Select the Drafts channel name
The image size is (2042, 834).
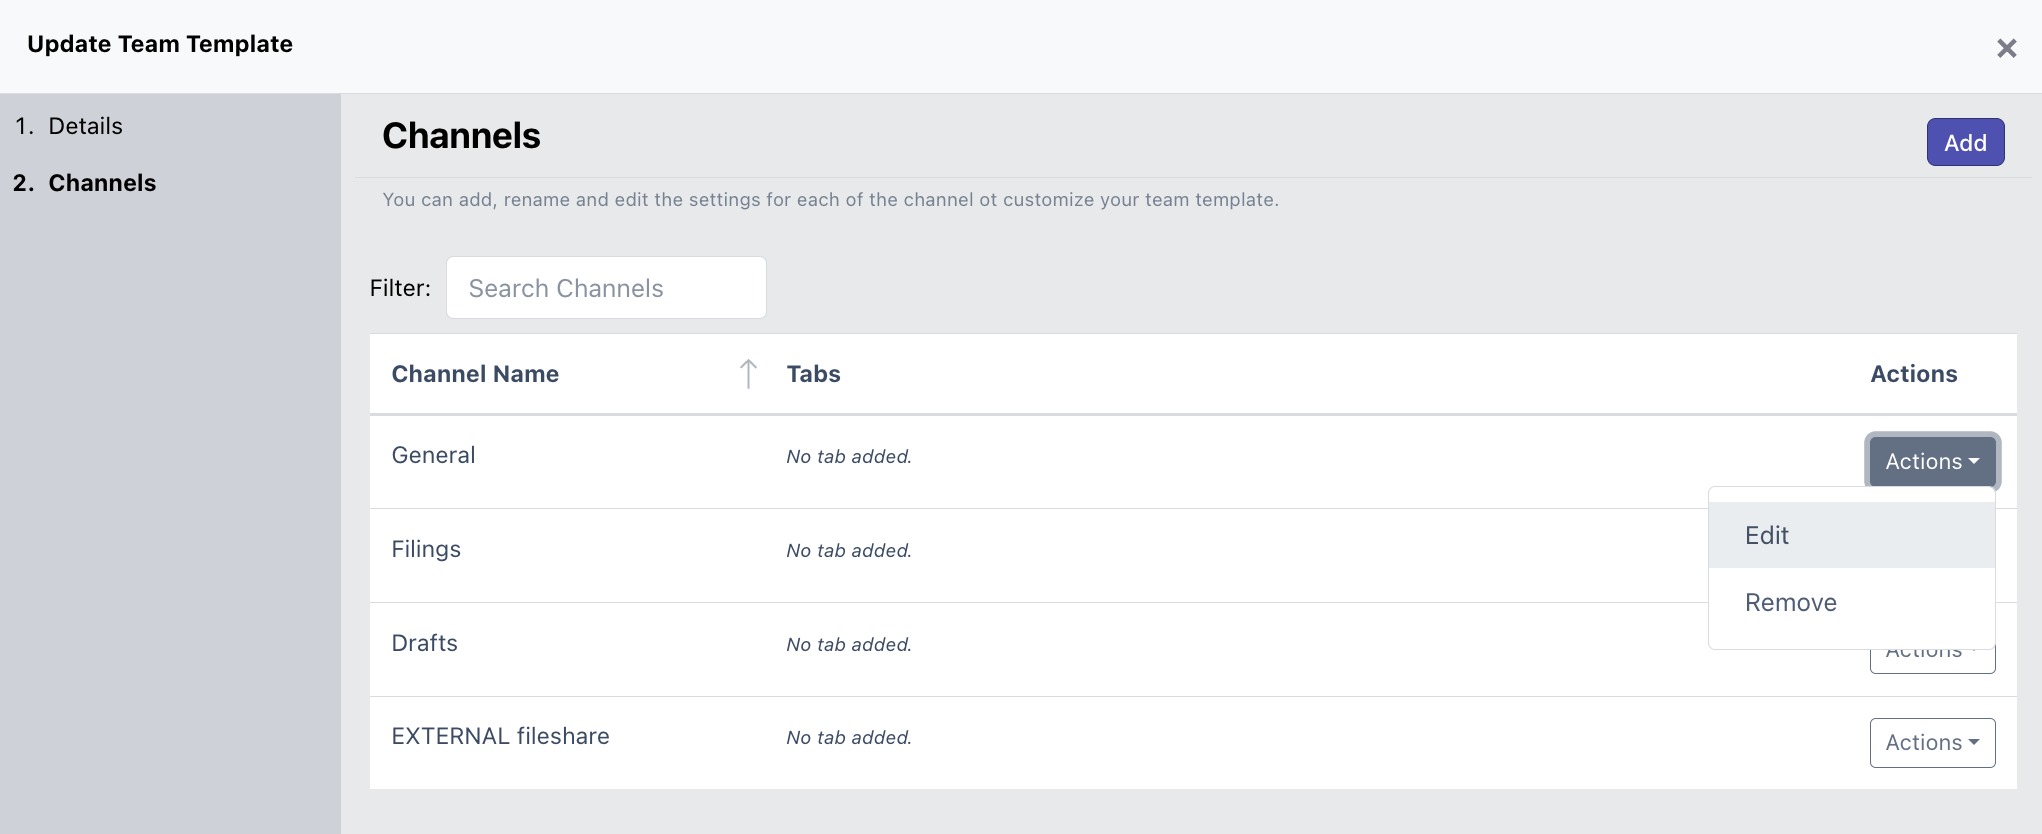point(424,643)
